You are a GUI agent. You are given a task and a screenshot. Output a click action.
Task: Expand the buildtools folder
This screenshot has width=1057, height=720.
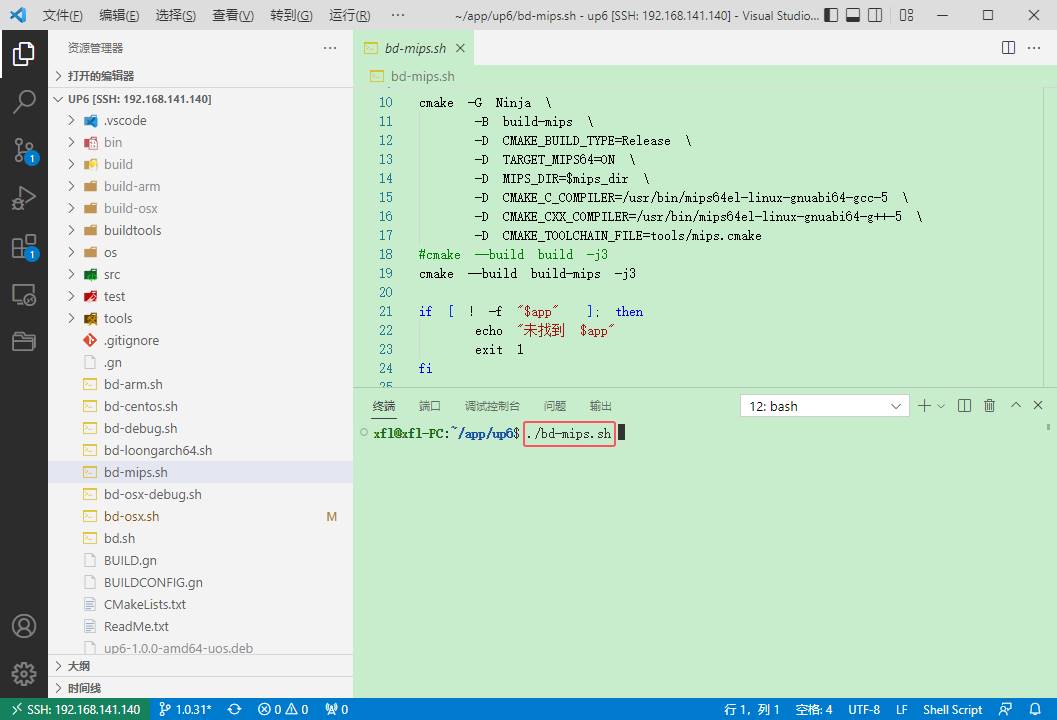click(132, 230)
